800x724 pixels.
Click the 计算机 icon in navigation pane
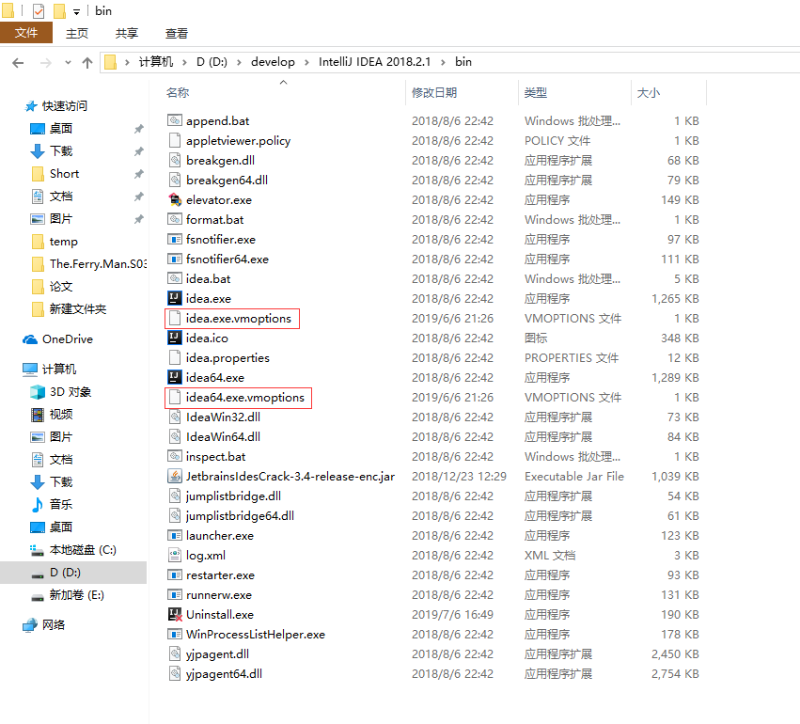(x=30, y=369)
